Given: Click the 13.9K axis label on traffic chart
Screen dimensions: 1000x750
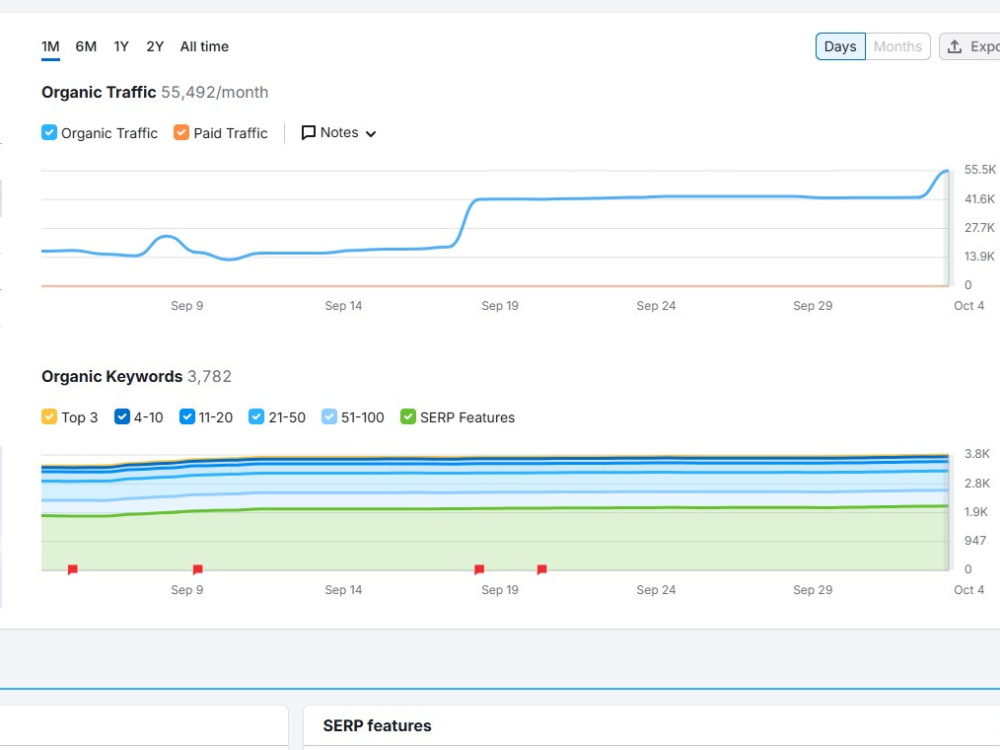Looking at the screenshot, I should tap(980, 256).
